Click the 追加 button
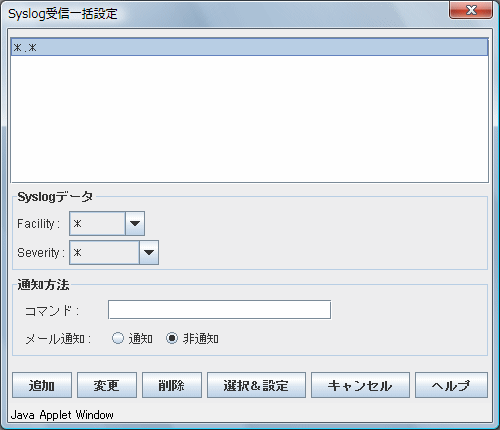 (42, 385)
